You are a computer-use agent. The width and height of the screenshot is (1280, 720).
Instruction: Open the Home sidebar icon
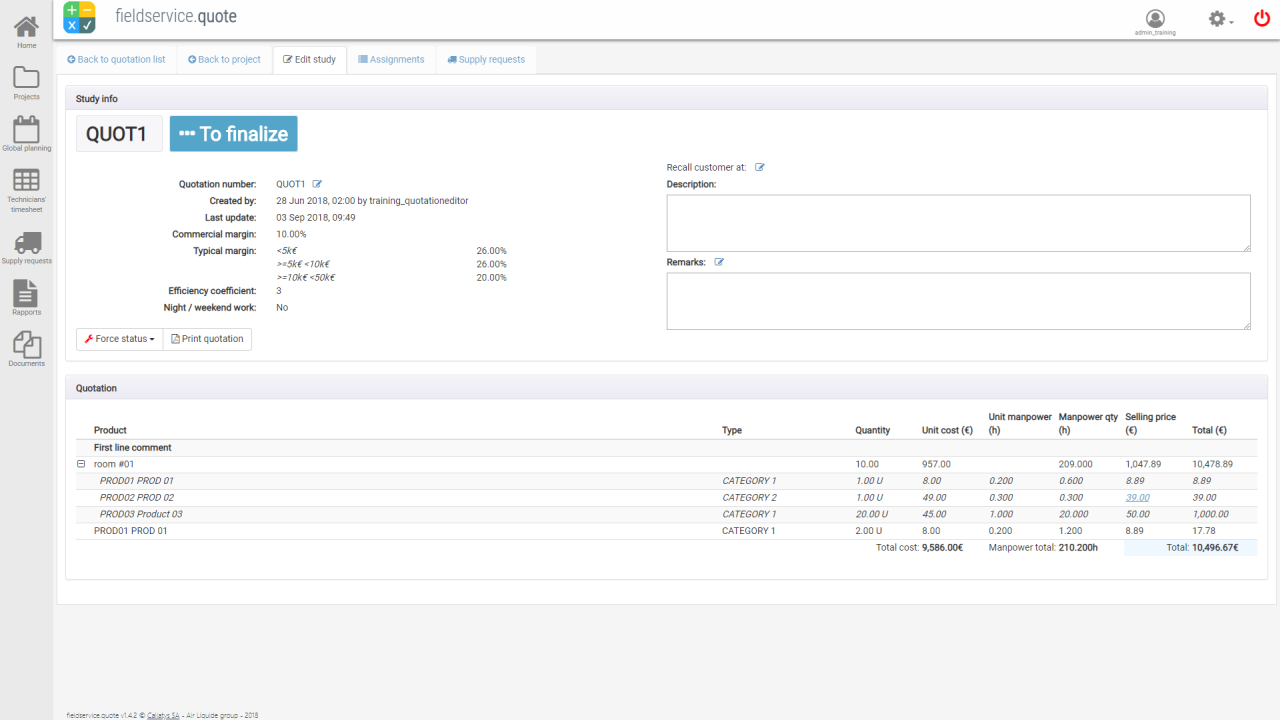[26, 29]
